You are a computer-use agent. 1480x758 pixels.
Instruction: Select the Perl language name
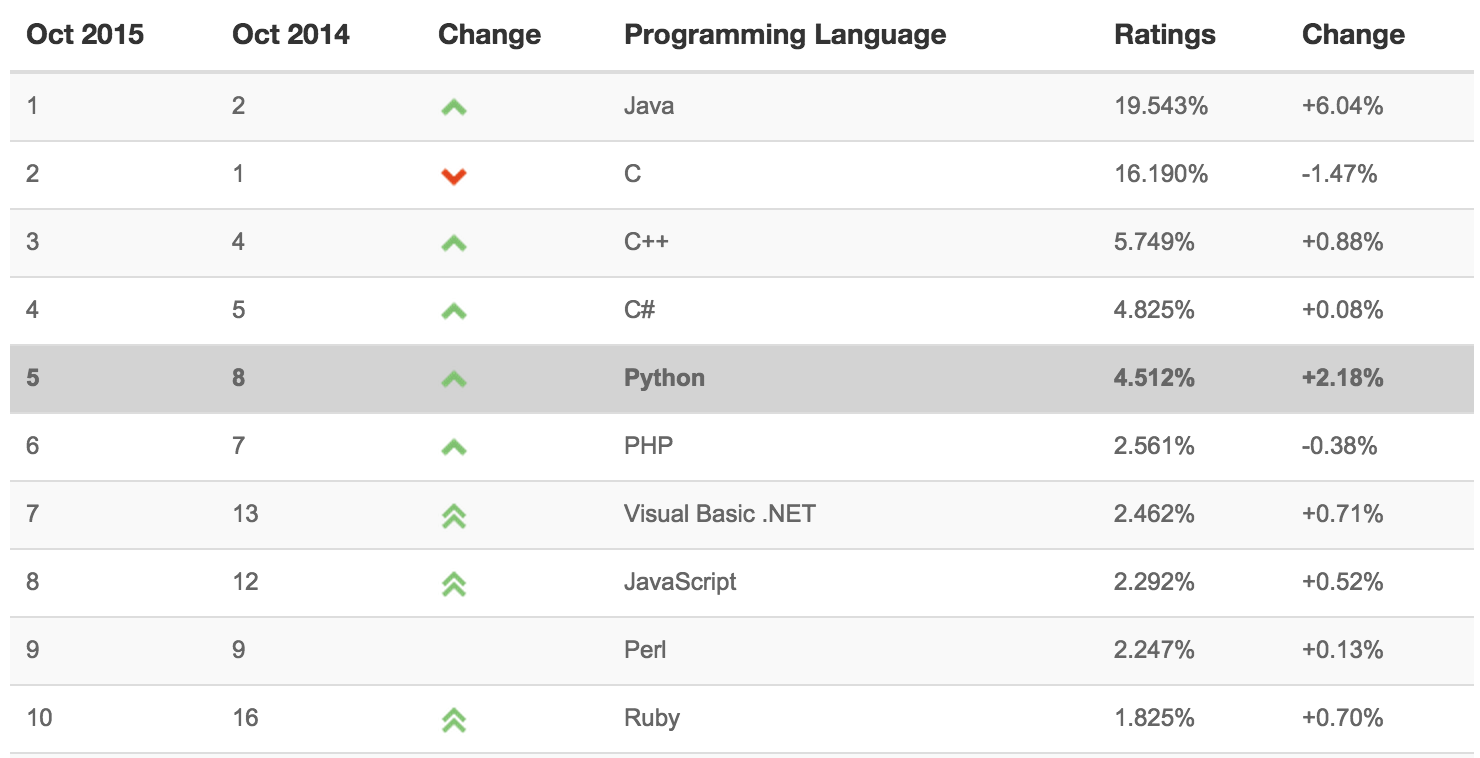[644, 650]
